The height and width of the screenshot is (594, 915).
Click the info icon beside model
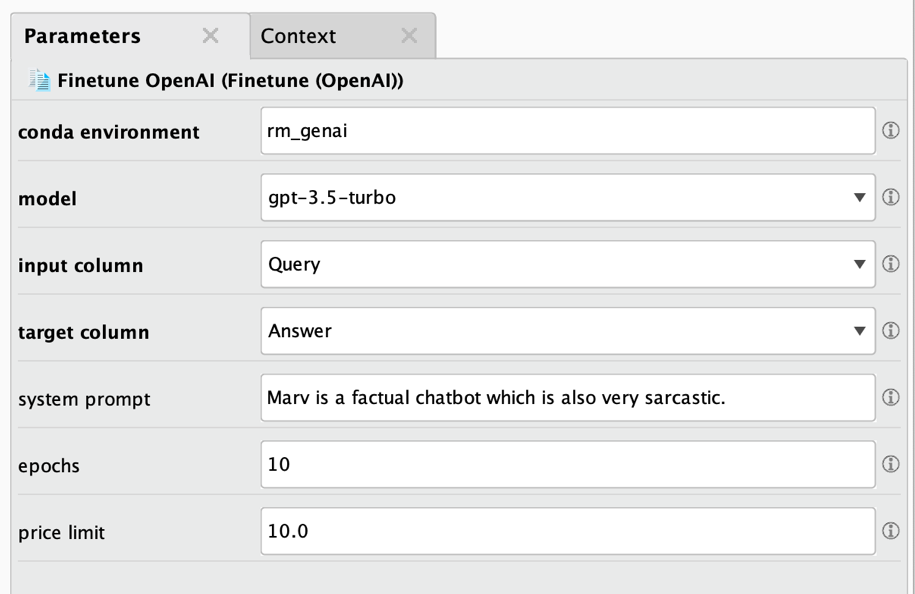[892, 197]
